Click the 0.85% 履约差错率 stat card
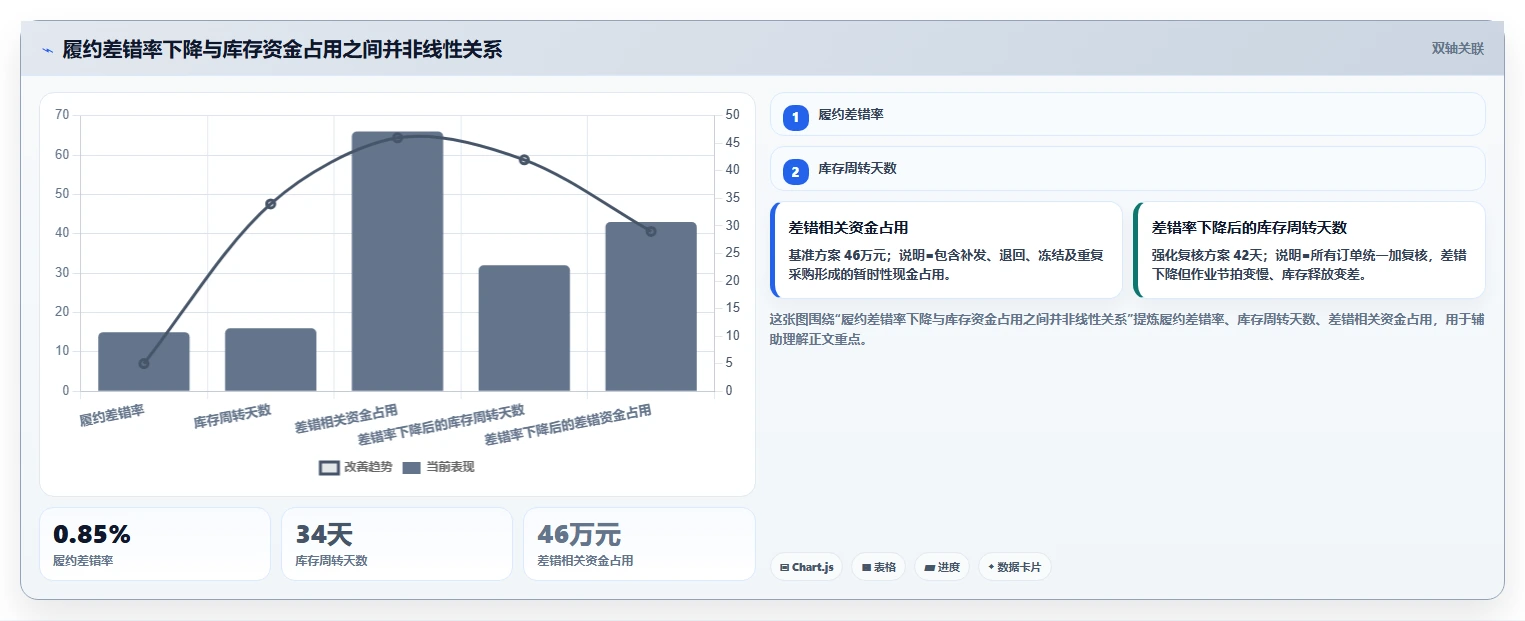This screenshot has height=621, width=1525. (155, 544)
